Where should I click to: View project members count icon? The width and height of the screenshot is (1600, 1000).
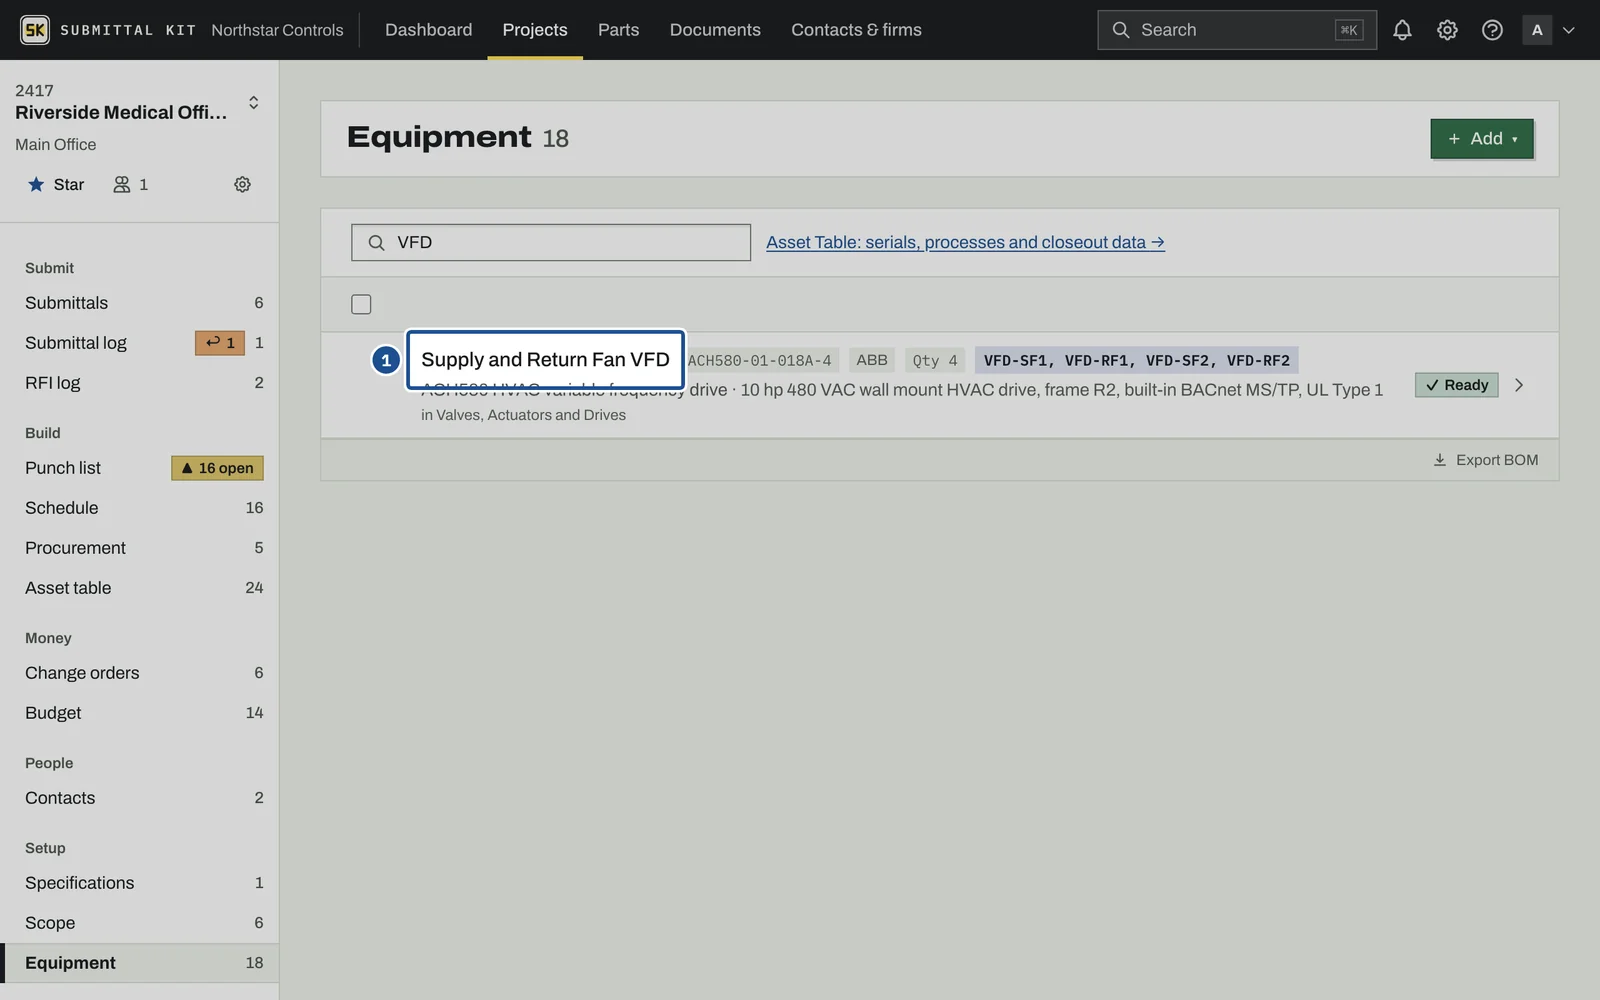point(130,184)
